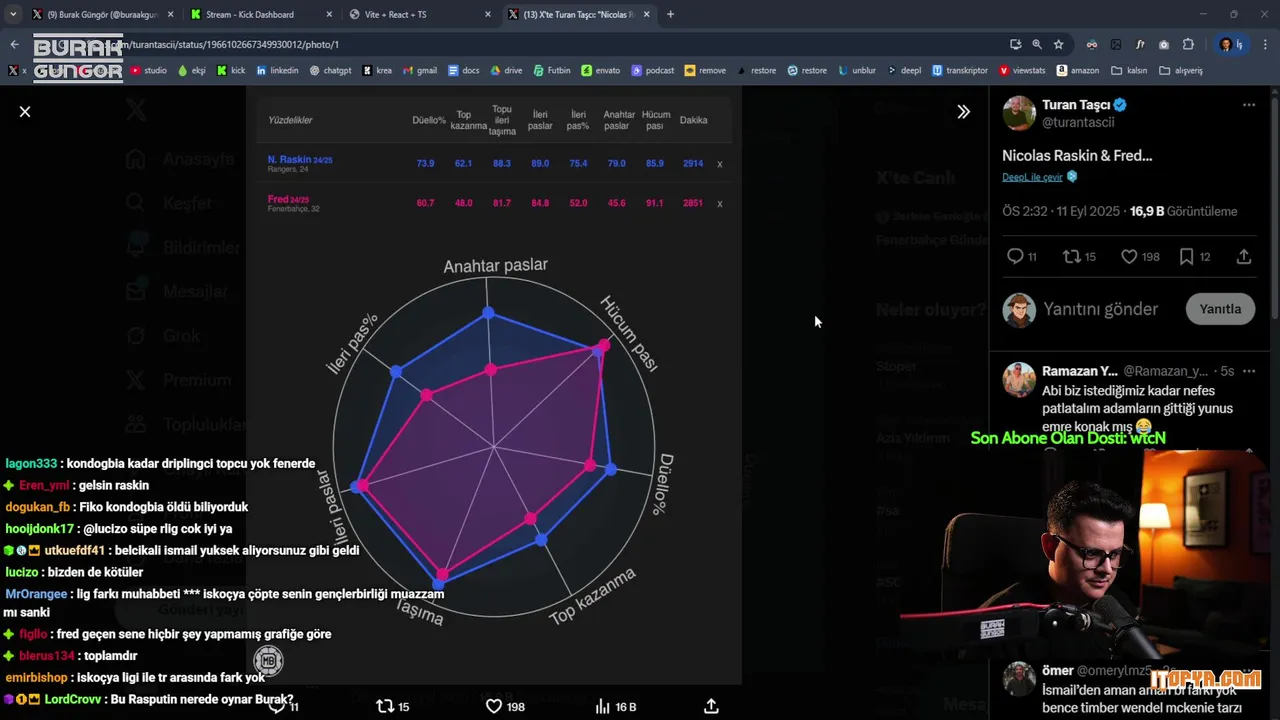
Task: Click the zoom magnifier icon in the address bar
Action: pyautogui.click(x=1037, y=44)
